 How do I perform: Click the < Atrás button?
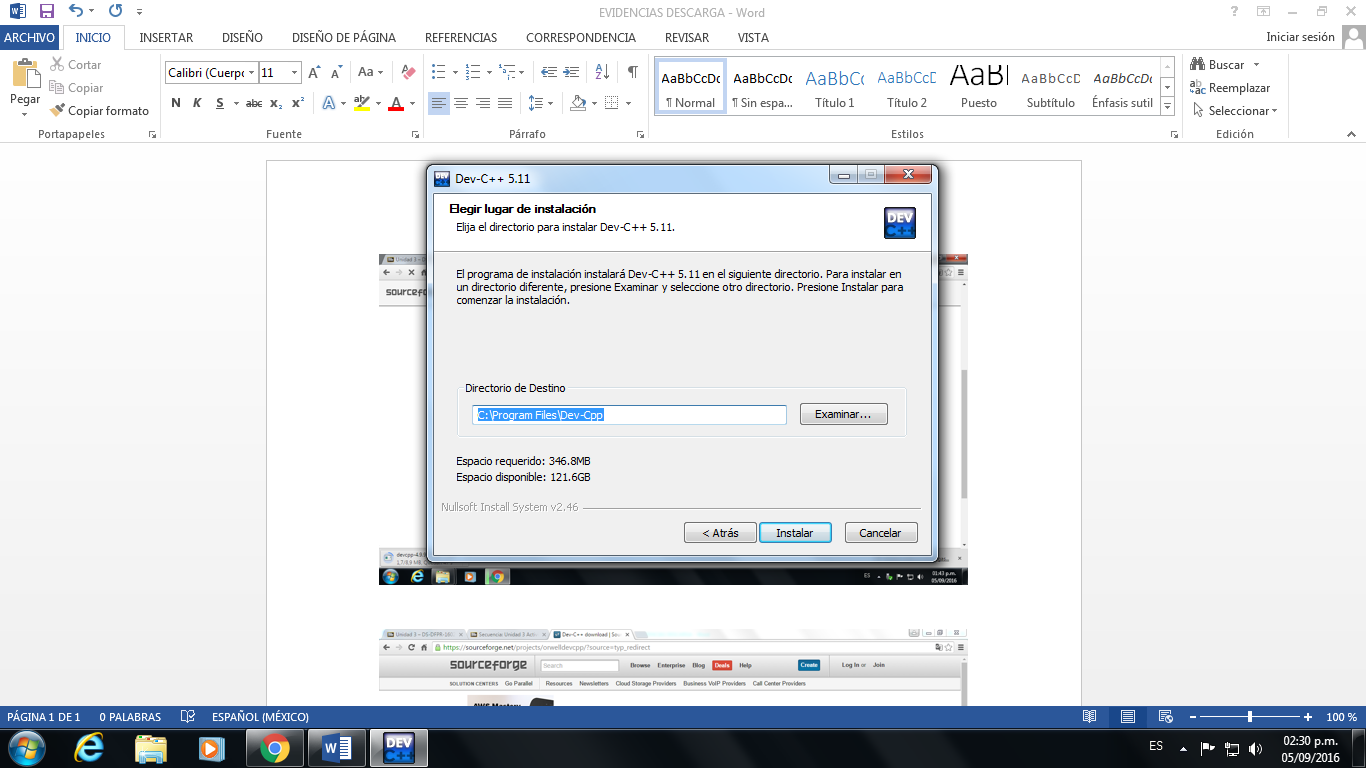click(x=720, y=533)
